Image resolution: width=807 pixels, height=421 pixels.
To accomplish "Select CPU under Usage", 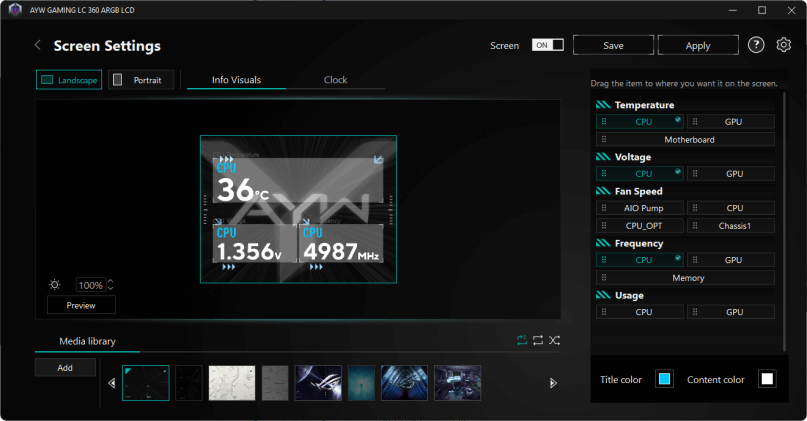I will coord(640,312).
